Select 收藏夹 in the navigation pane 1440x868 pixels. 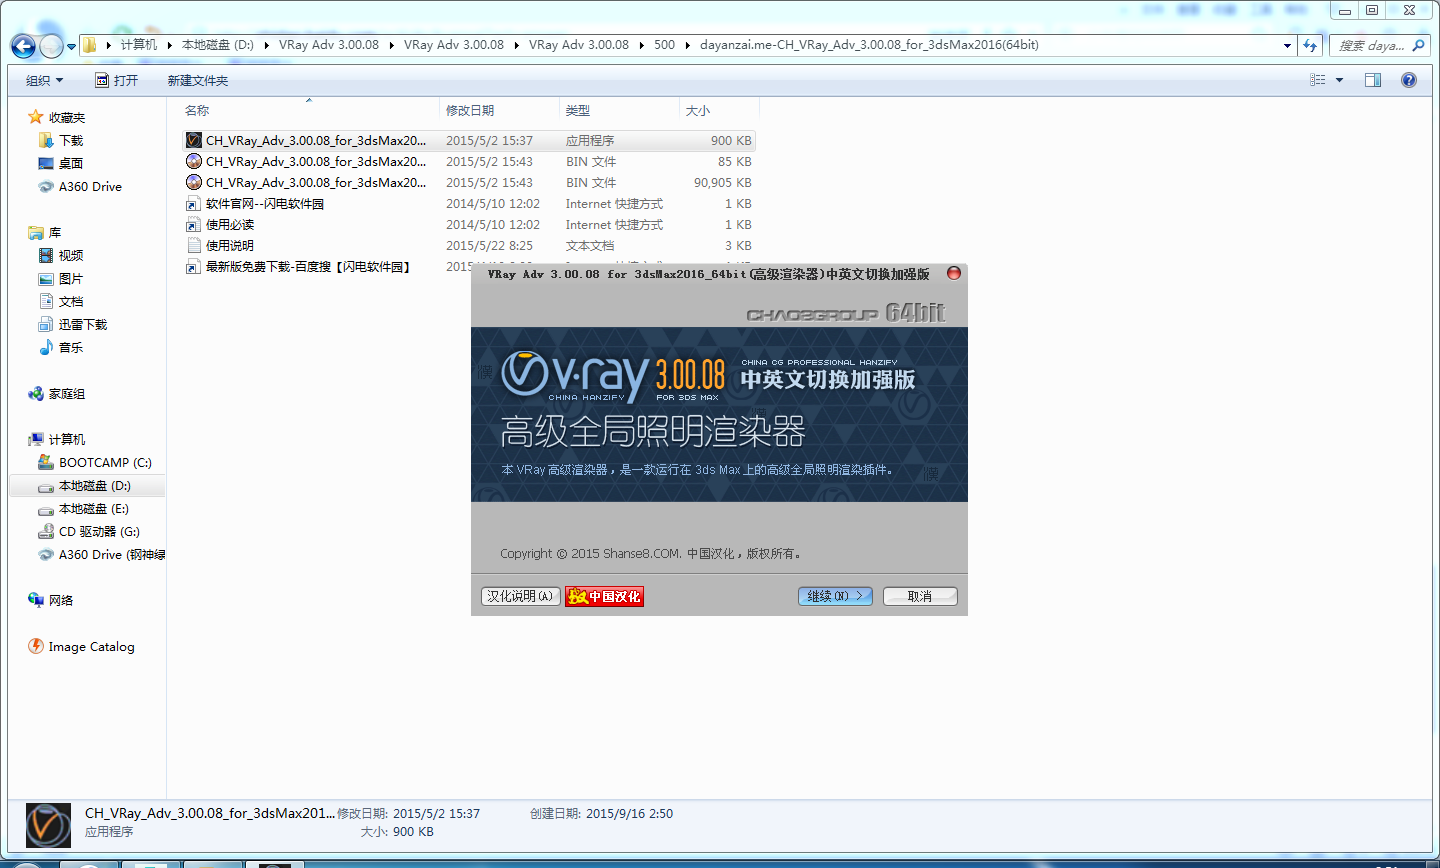click(x=66, y=117)
